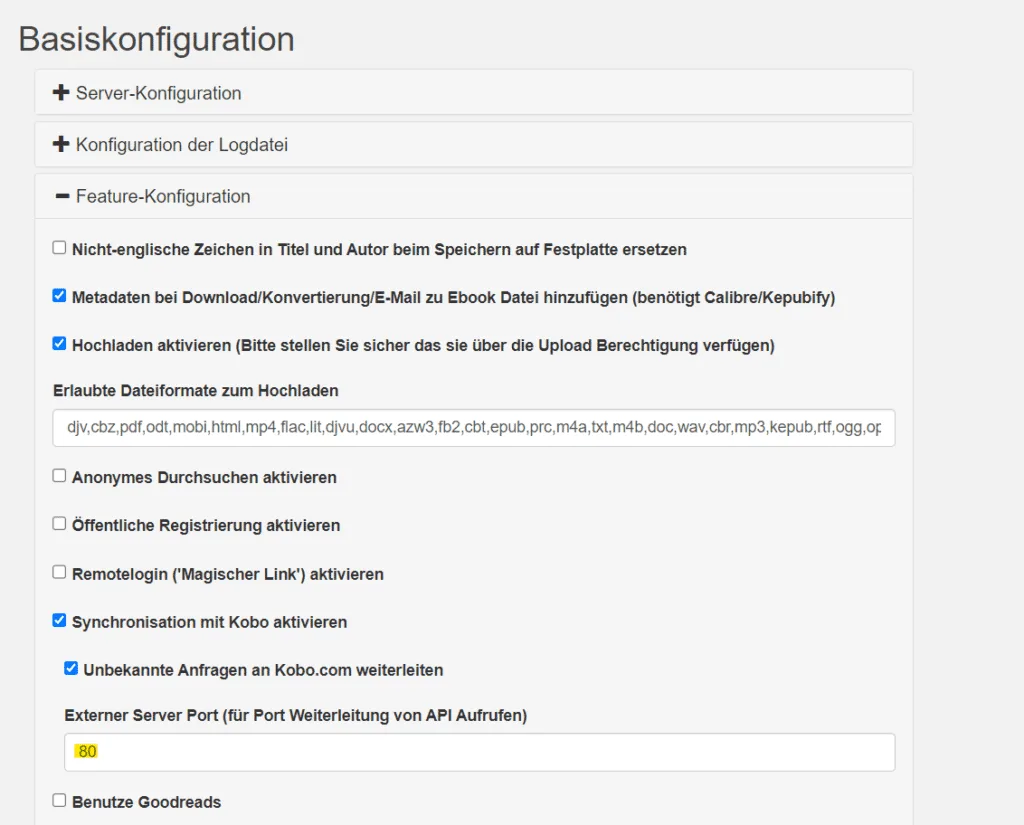Disable Hochladen aktivieren checkbox
The image size is (1024, 825).
pyautogui.click(x=59, y=344)
